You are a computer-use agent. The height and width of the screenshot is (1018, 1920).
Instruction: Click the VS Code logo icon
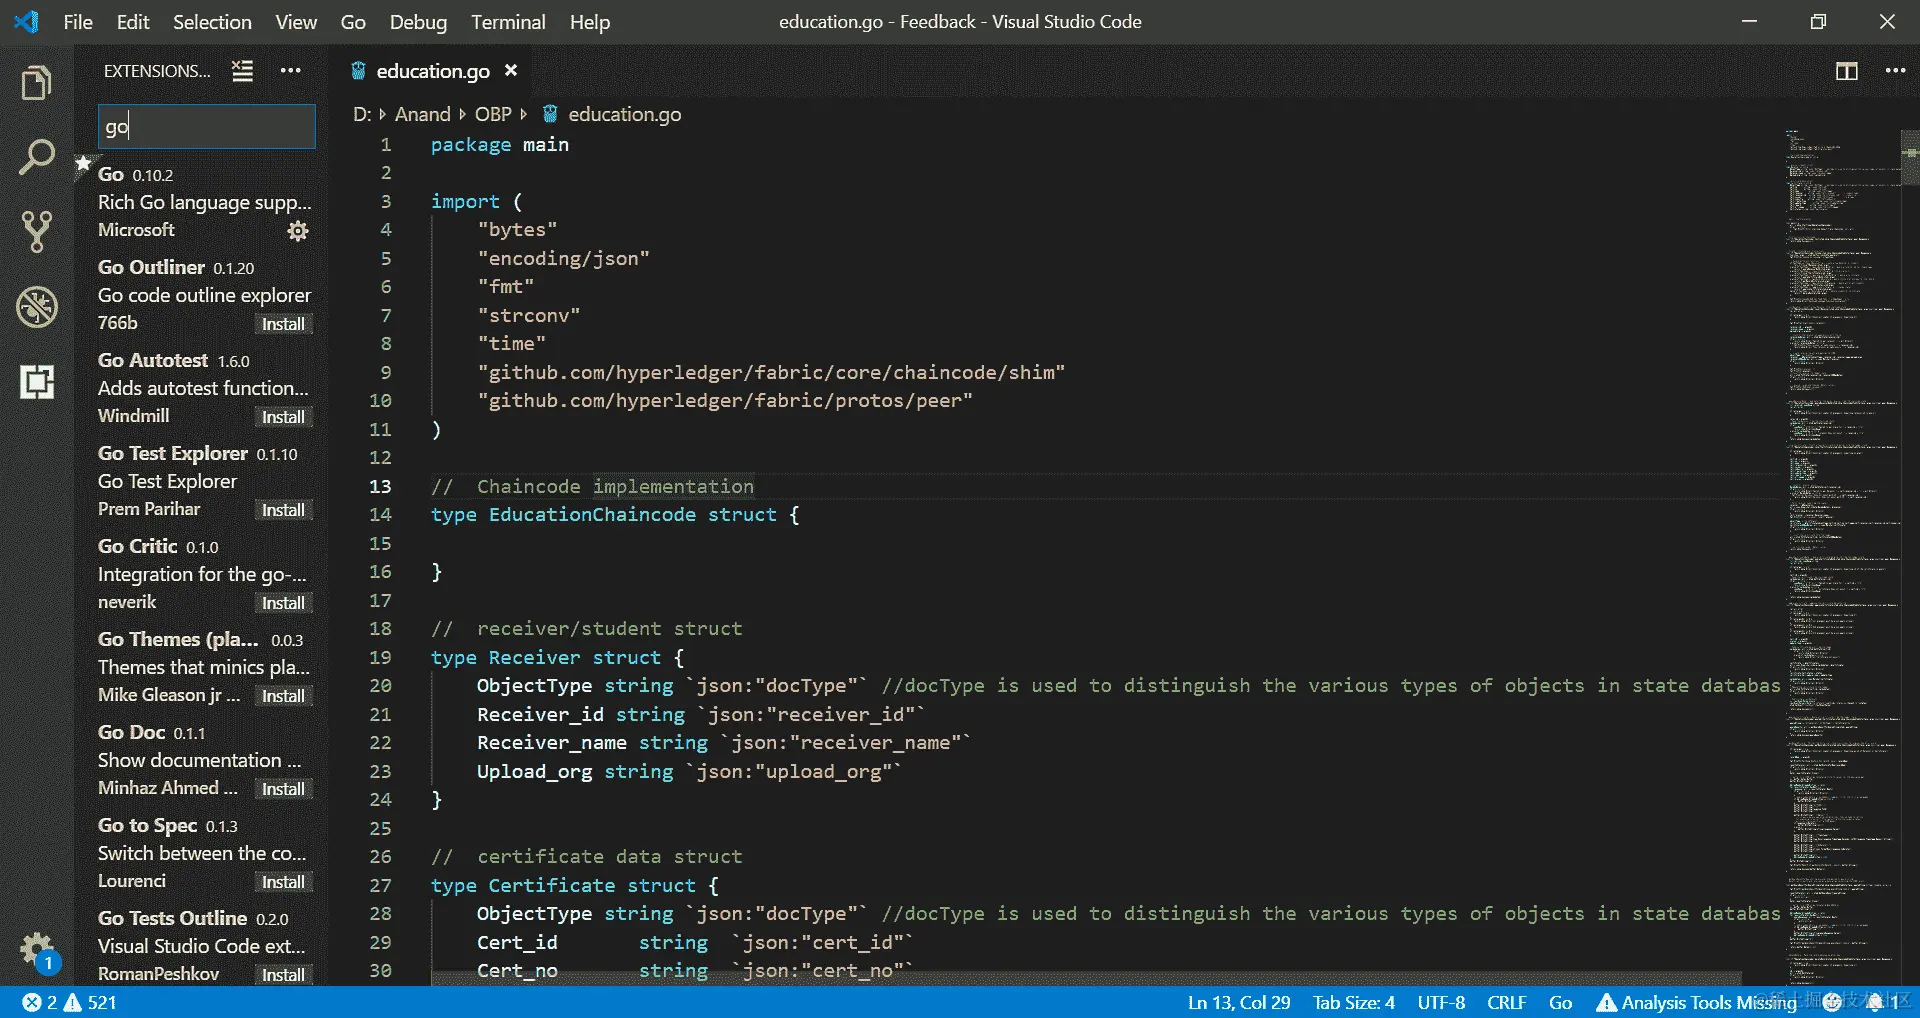pos(26,22)
